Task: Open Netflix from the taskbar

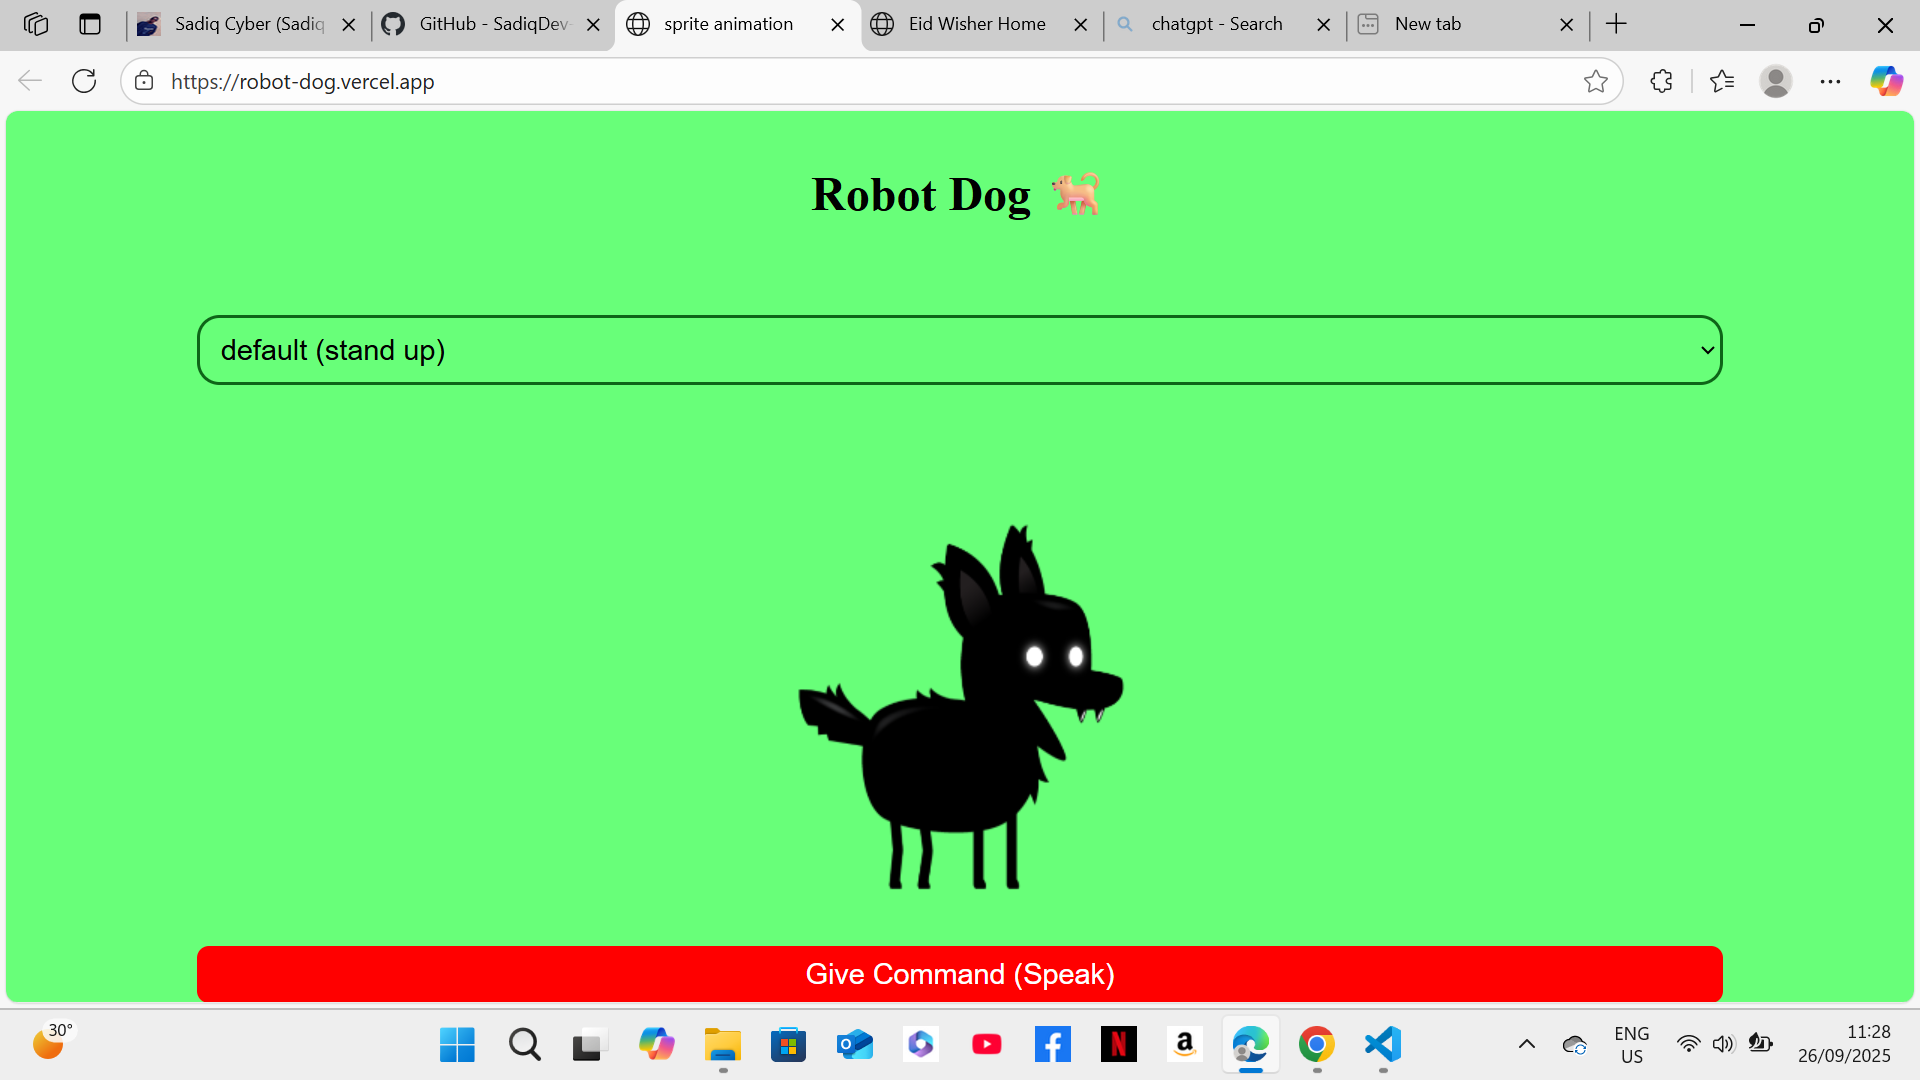Action: pos(1119,1044)
